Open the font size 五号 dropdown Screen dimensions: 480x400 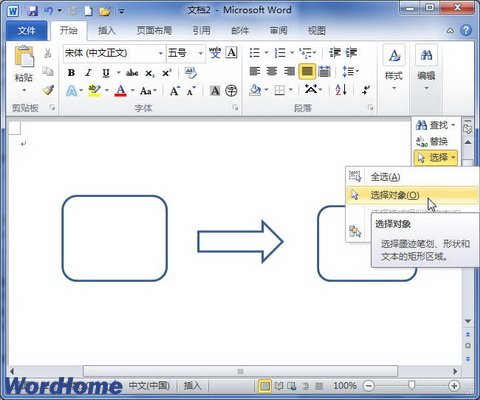[x=200, y=53]
